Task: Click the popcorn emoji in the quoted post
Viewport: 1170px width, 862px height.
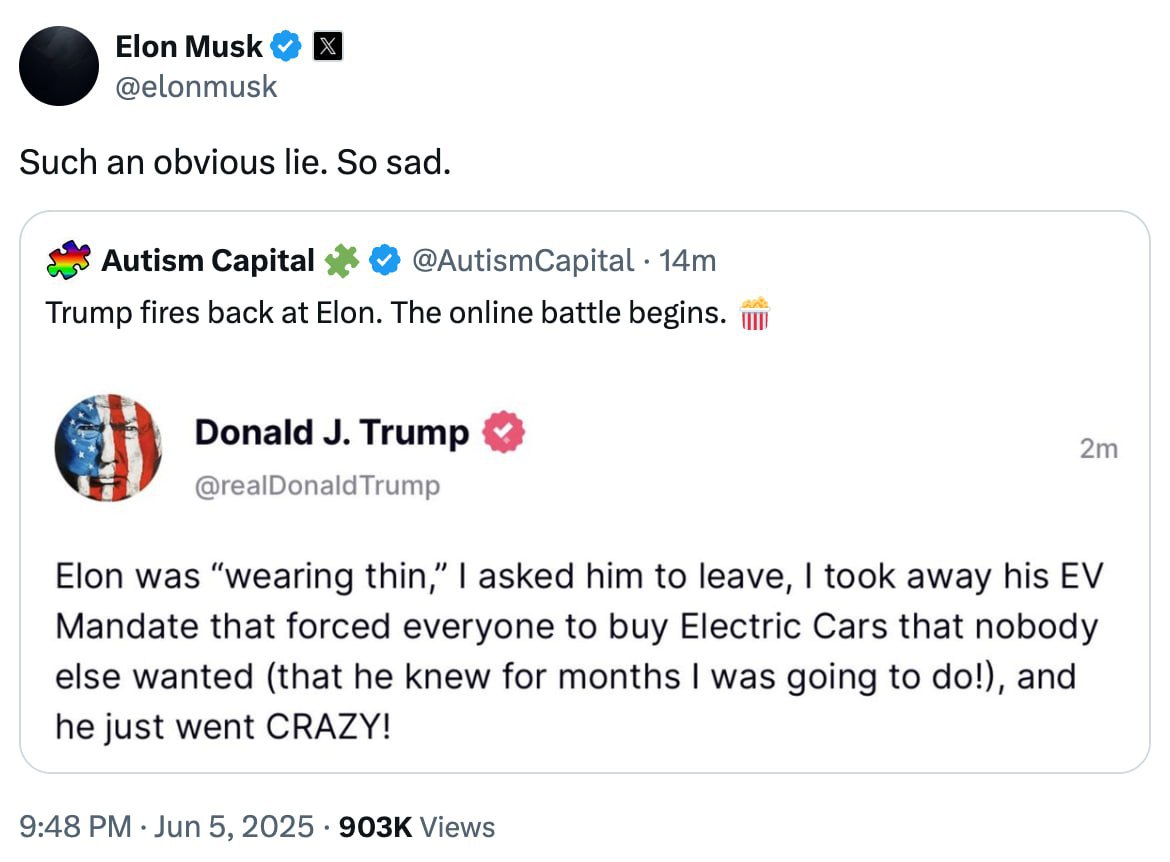Action: click(755, 314)
